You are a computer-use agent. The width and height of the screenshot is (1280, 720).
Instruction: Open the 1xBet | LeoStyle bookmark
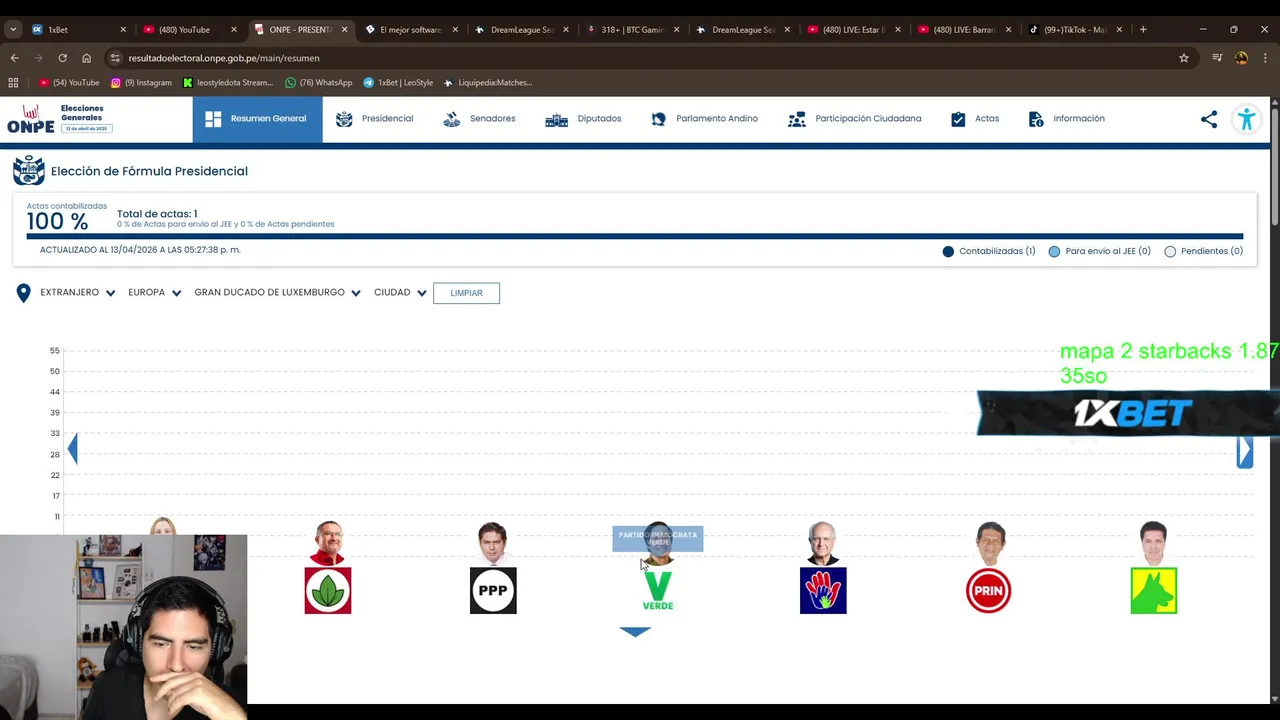point(398,83)
